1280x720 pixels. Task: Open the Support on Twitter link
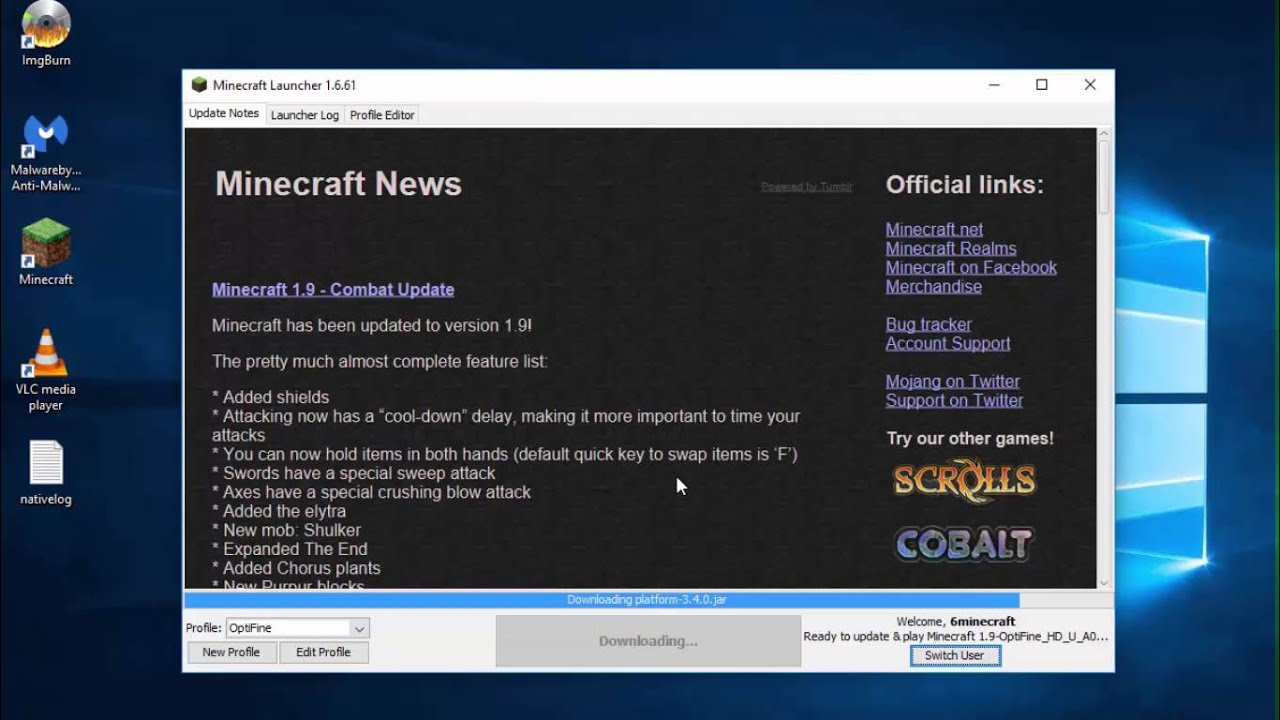[954, 401]
